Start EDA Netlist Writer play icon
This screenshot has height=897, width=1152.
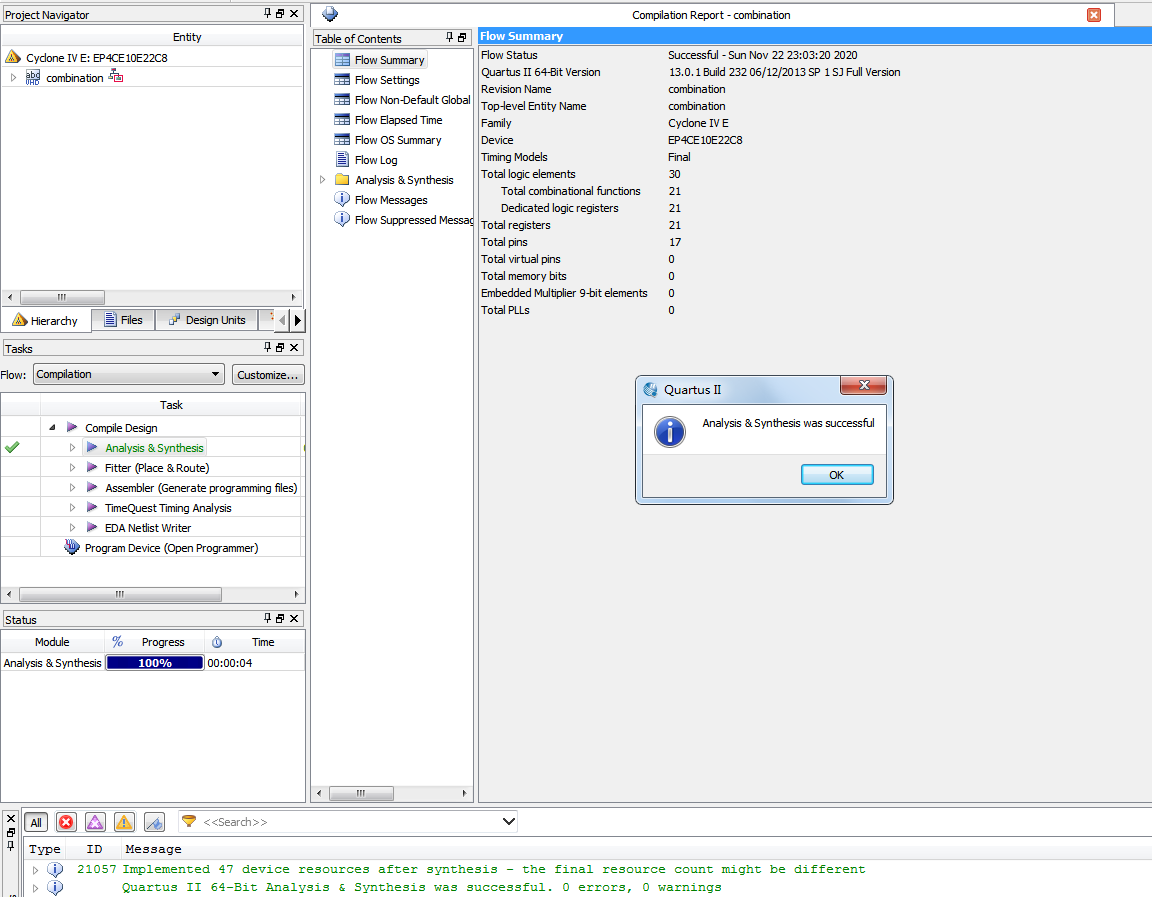pos(92,527)
